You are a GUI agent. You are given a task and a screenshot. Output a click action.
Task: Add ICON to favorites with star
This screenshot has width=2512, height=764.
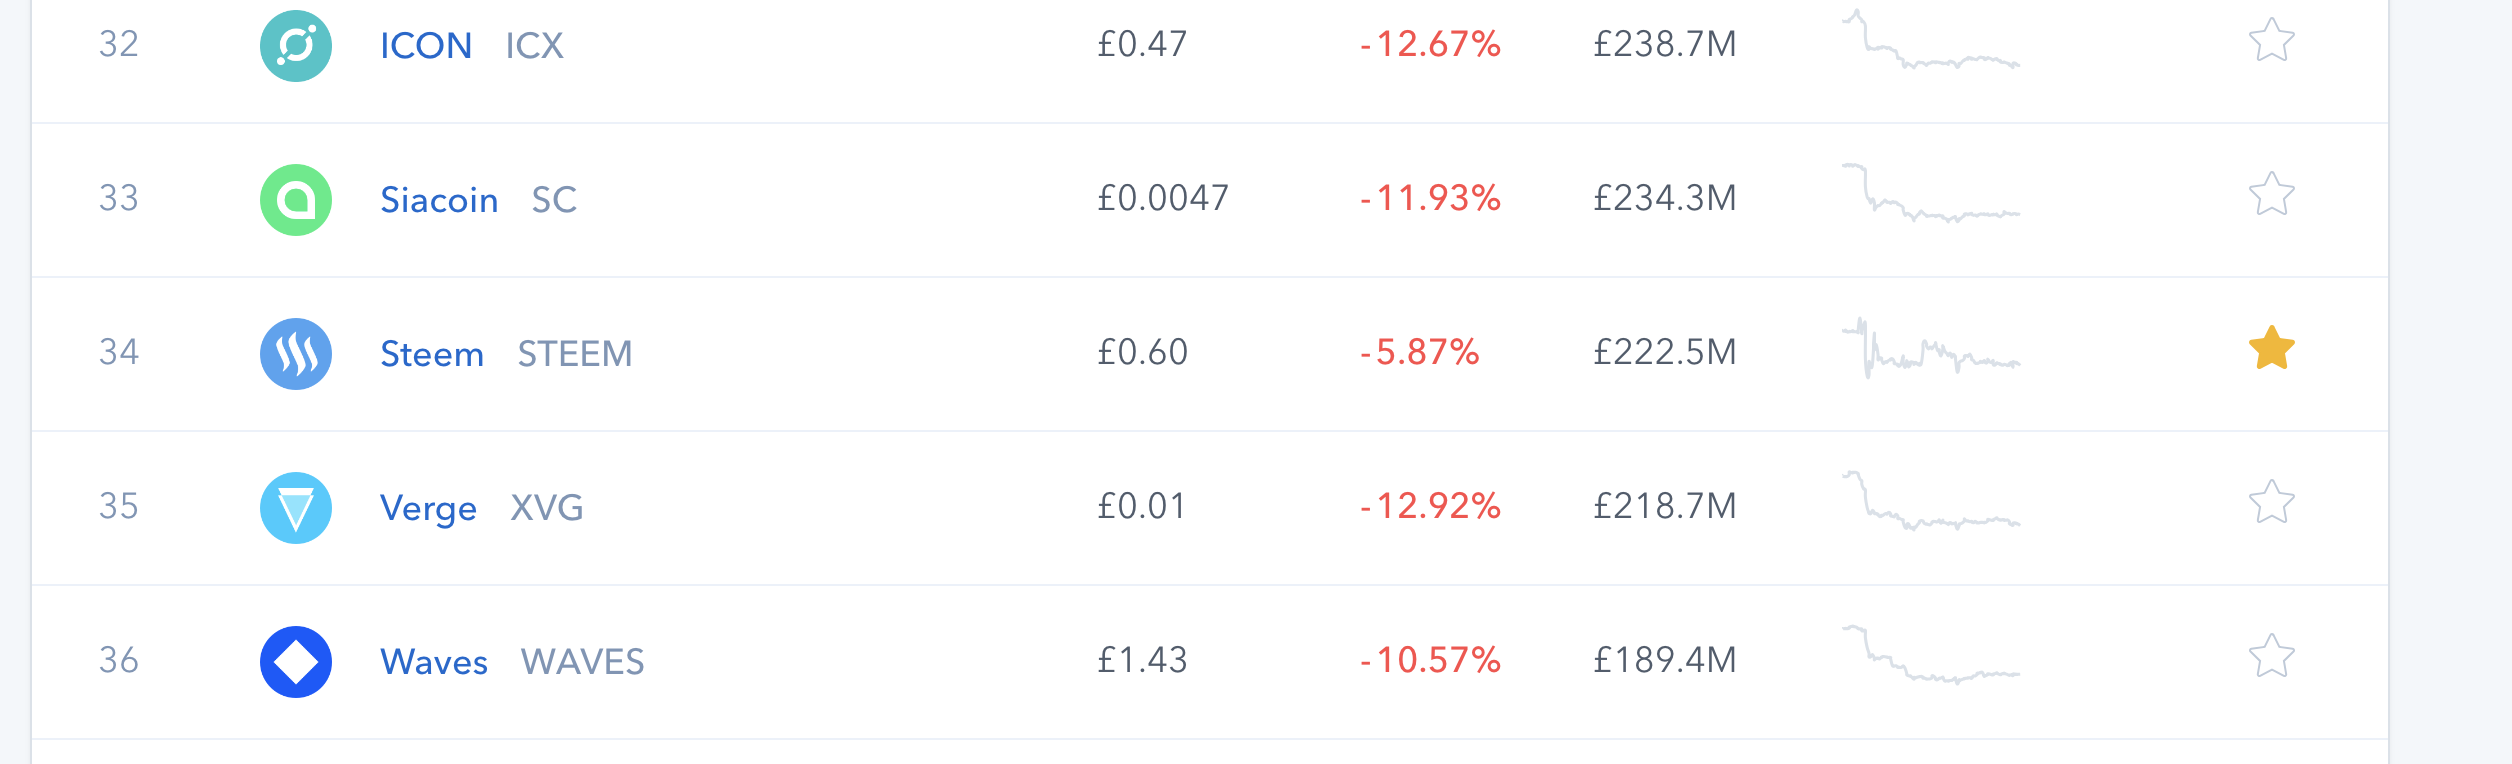2271,41
